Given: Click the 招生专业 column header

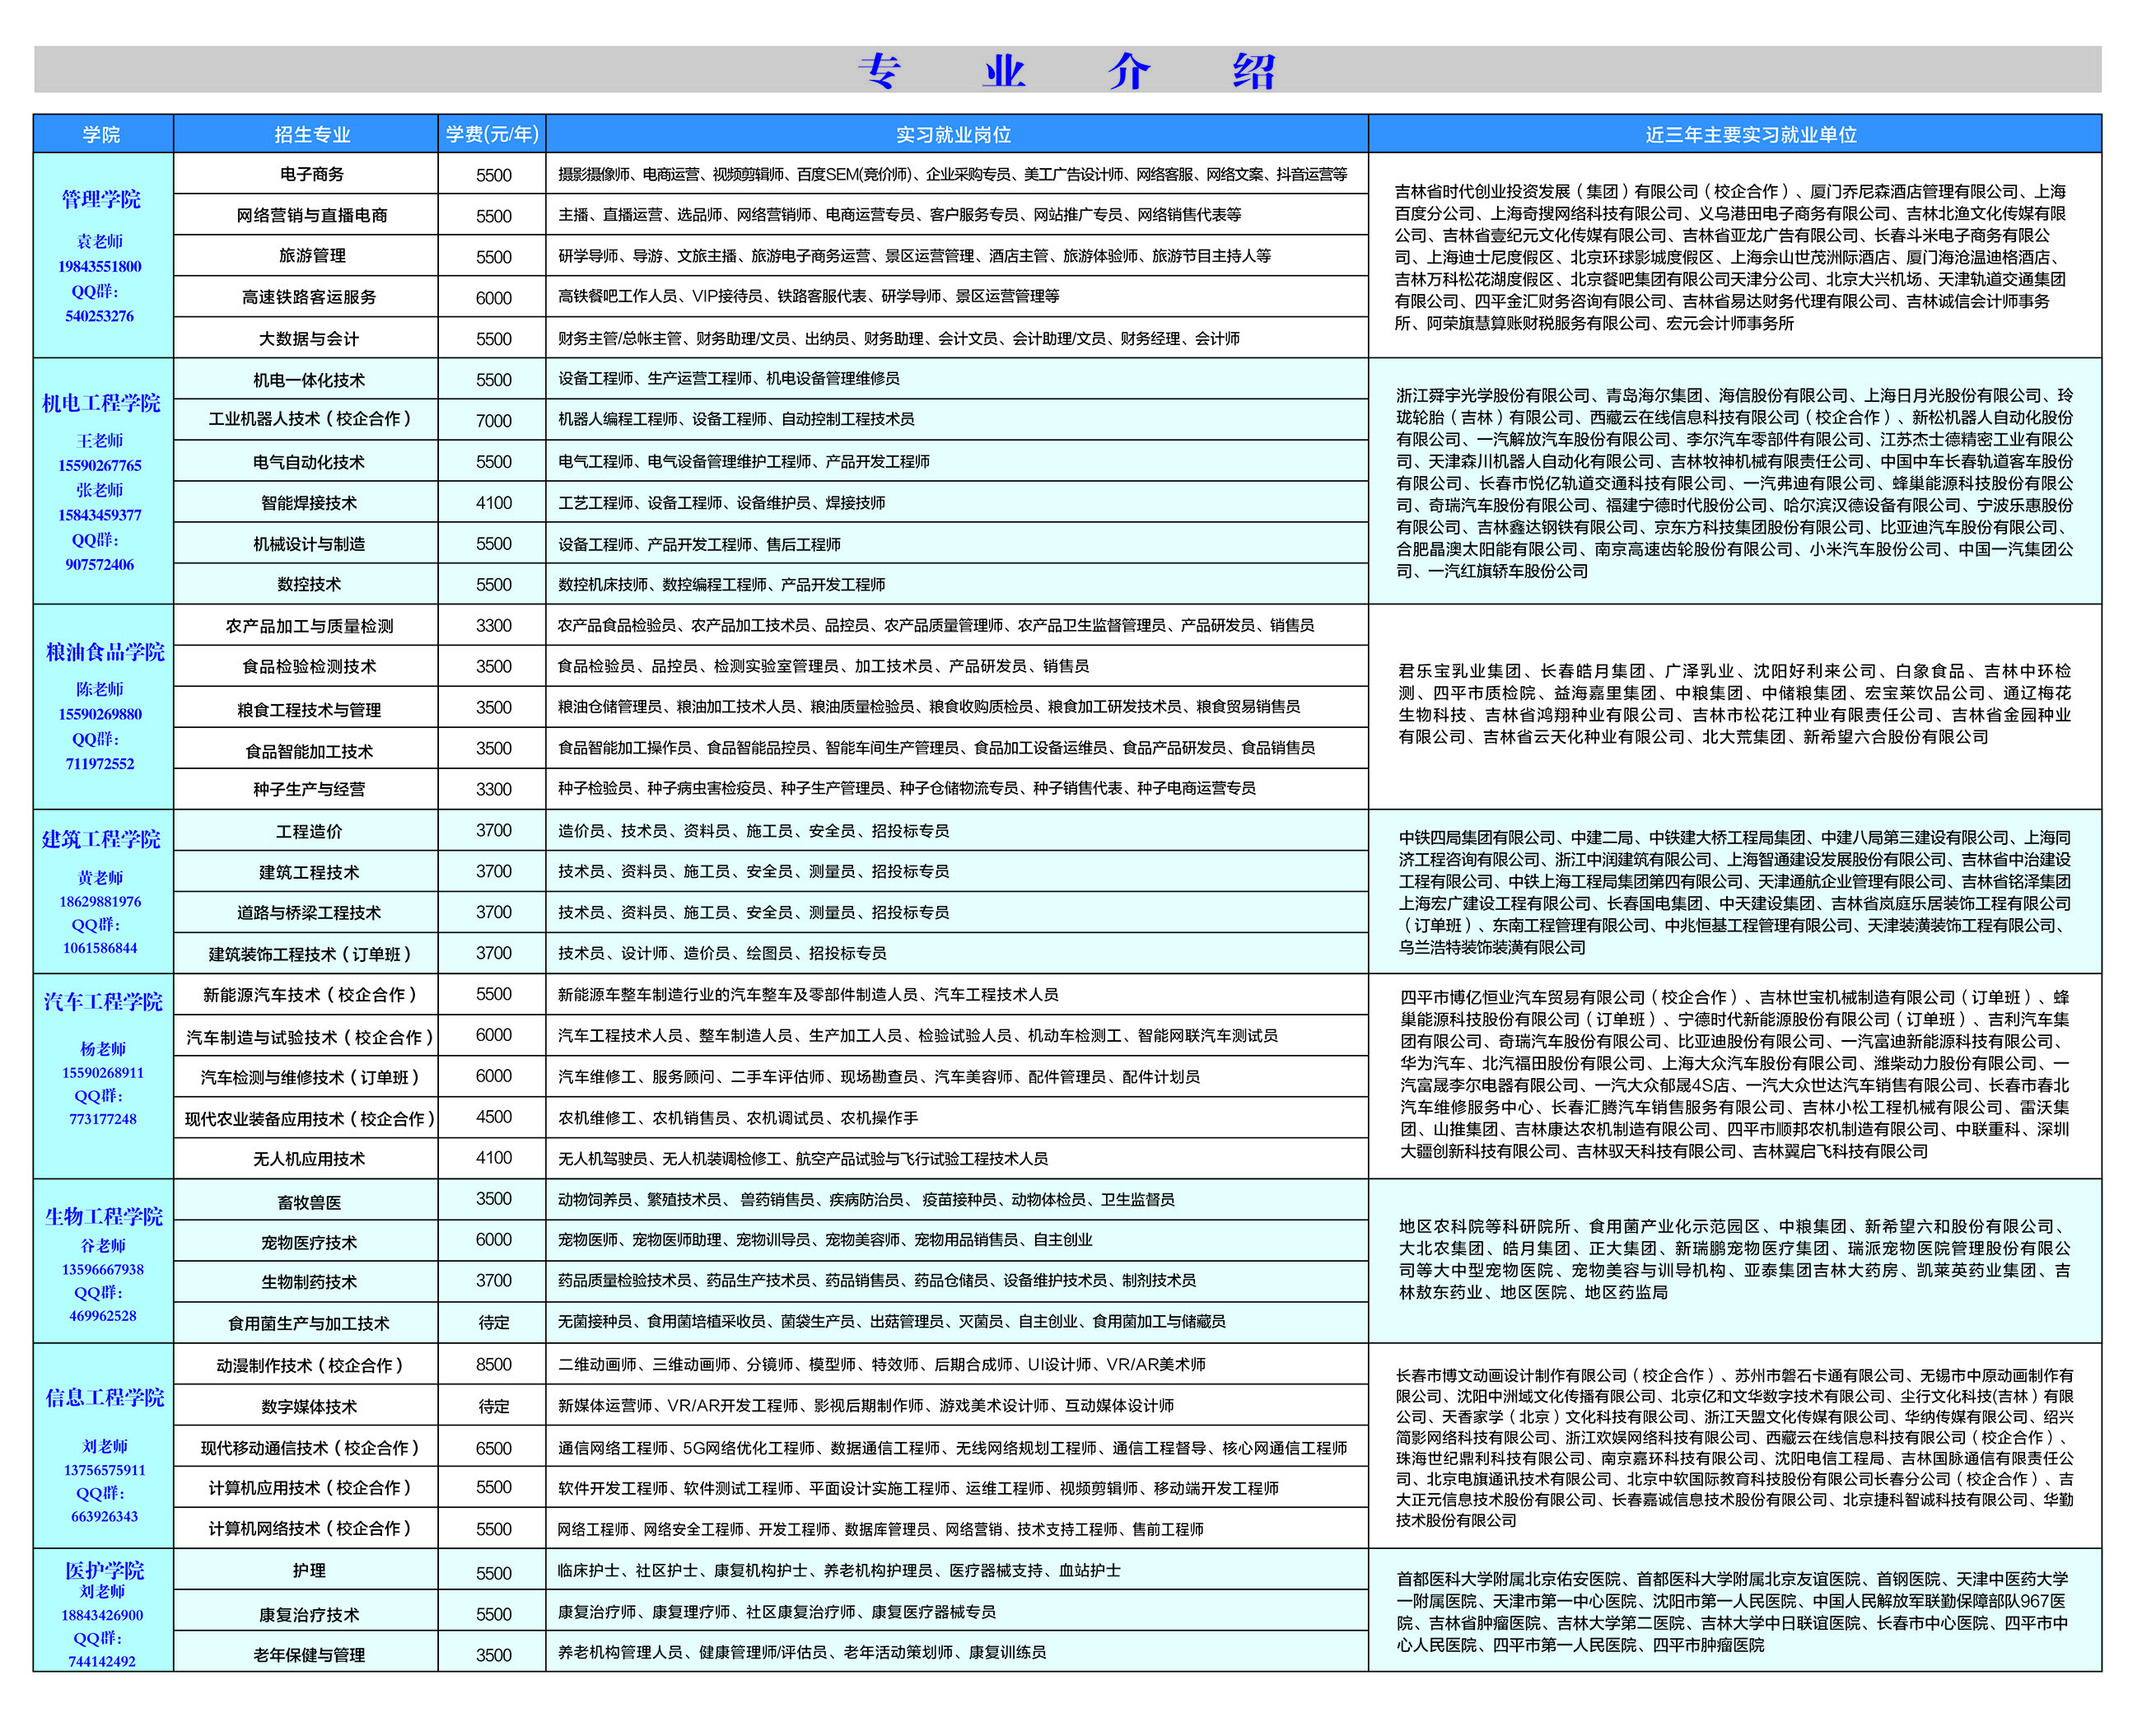Looking at the screenshot, I should click(314, 135).
